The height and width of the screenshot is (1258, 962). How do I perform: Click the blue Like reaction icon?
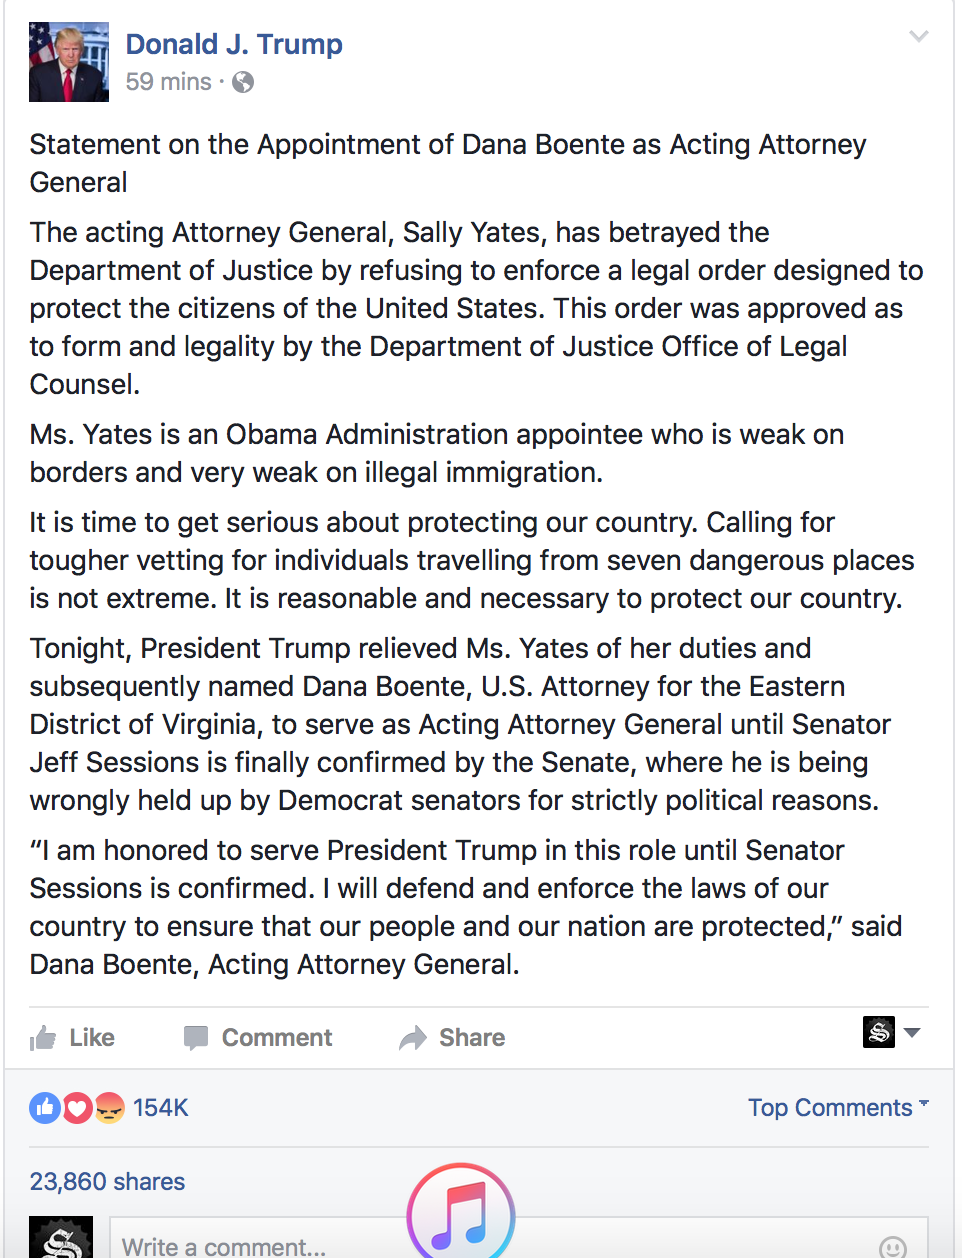[45, 1108]
